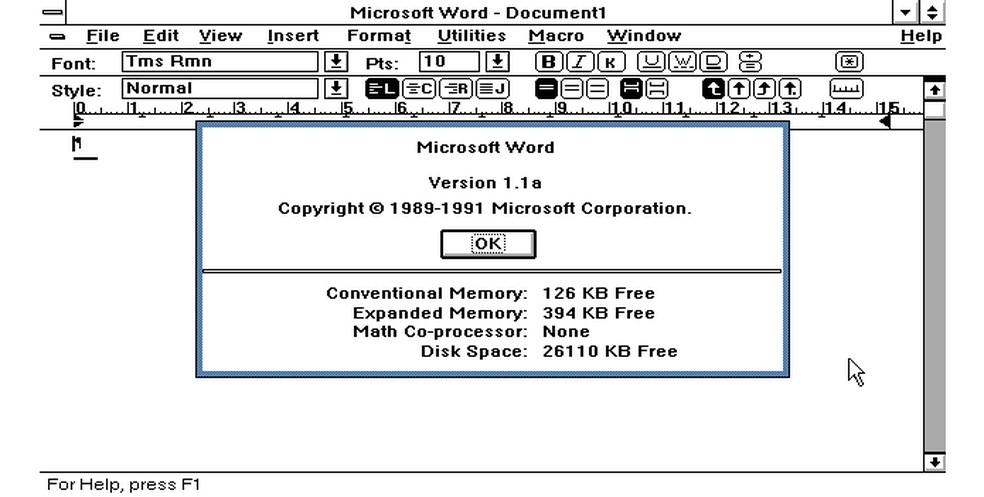Choose the left tab stop icon

[714, 88]
